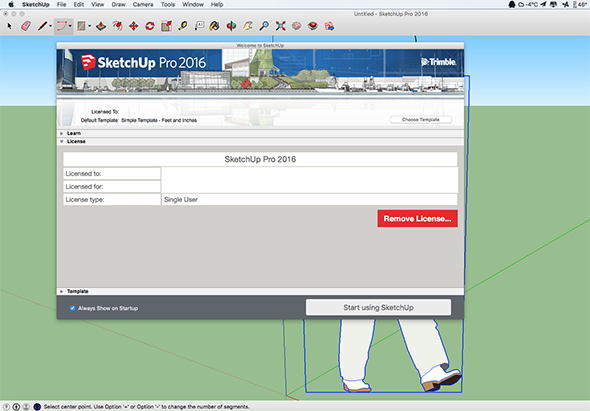This screenshot has height=411, width=590.
Task: Click the status bar 'Select center point' hint
Action: pyautogui.click(x=146, y=406)
